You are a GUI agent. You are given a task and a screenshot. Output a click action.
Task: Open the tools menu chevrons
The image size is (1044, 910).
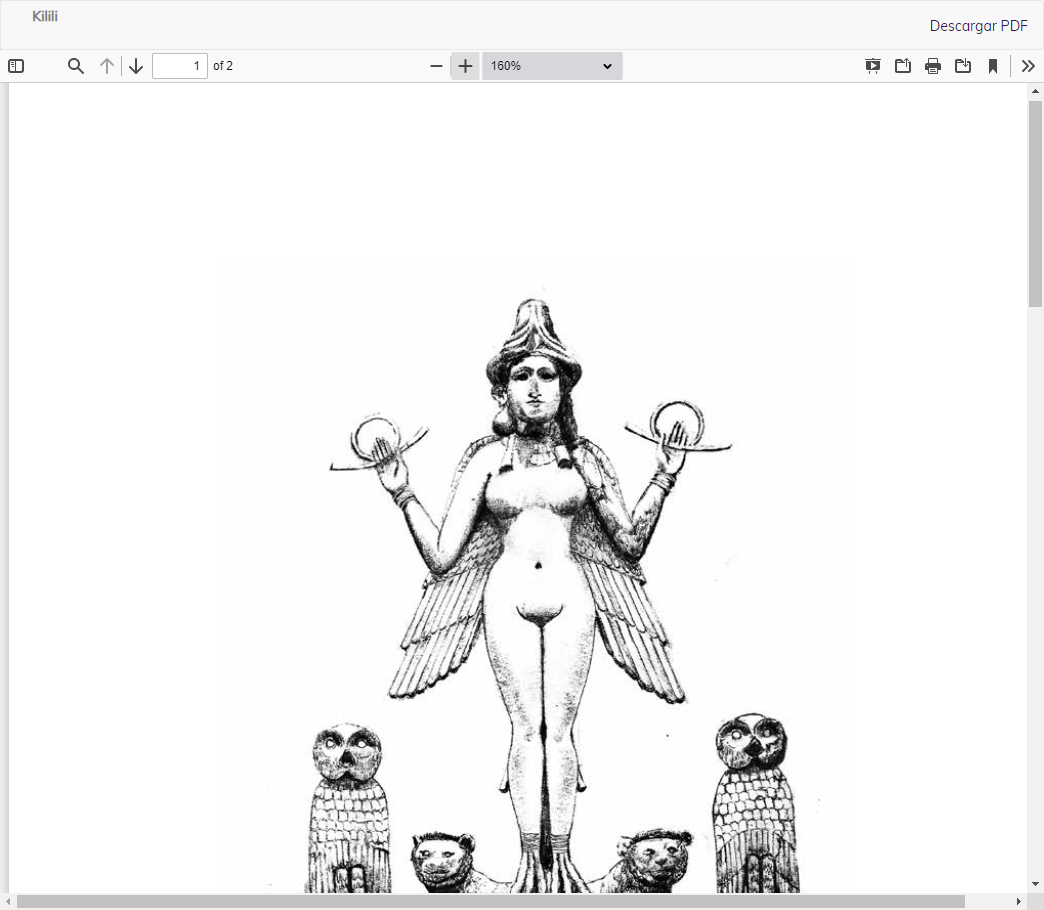pos(1028,66)
